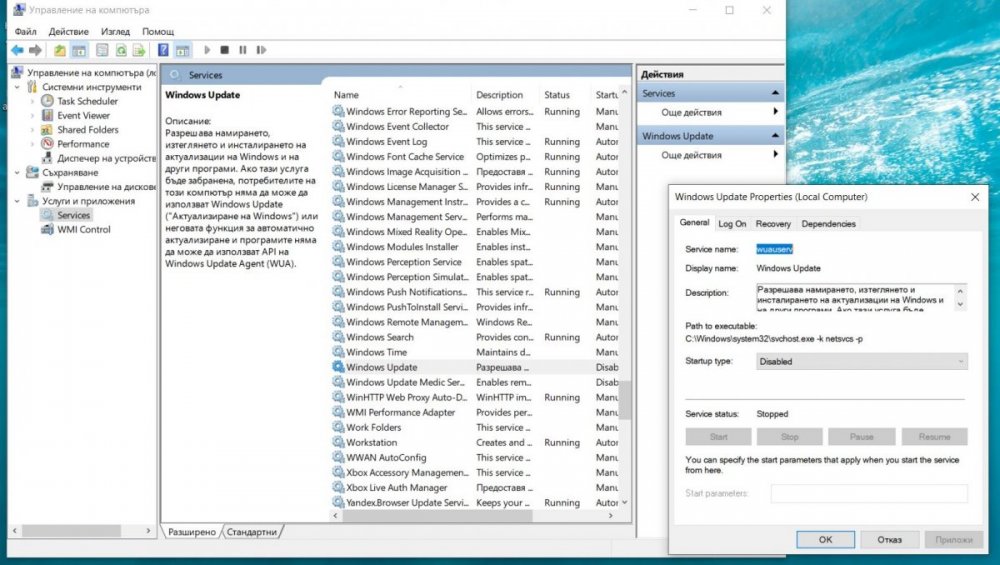This screenshot has height=565, width=1000.
Task: Click the Forward arrow toolbar icon
Action: click(x=36, y=50)
